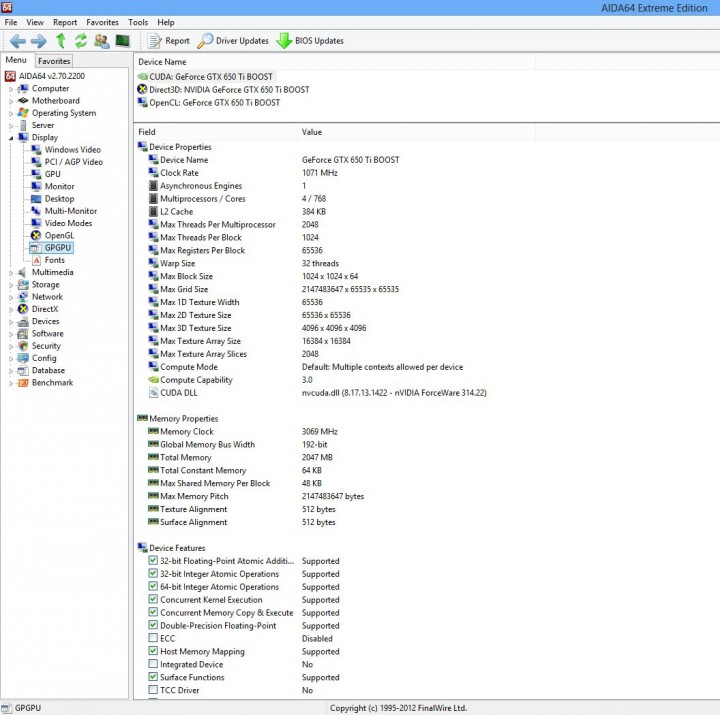
Task: Expand the Motherboard node arrow
Action: 11,101
